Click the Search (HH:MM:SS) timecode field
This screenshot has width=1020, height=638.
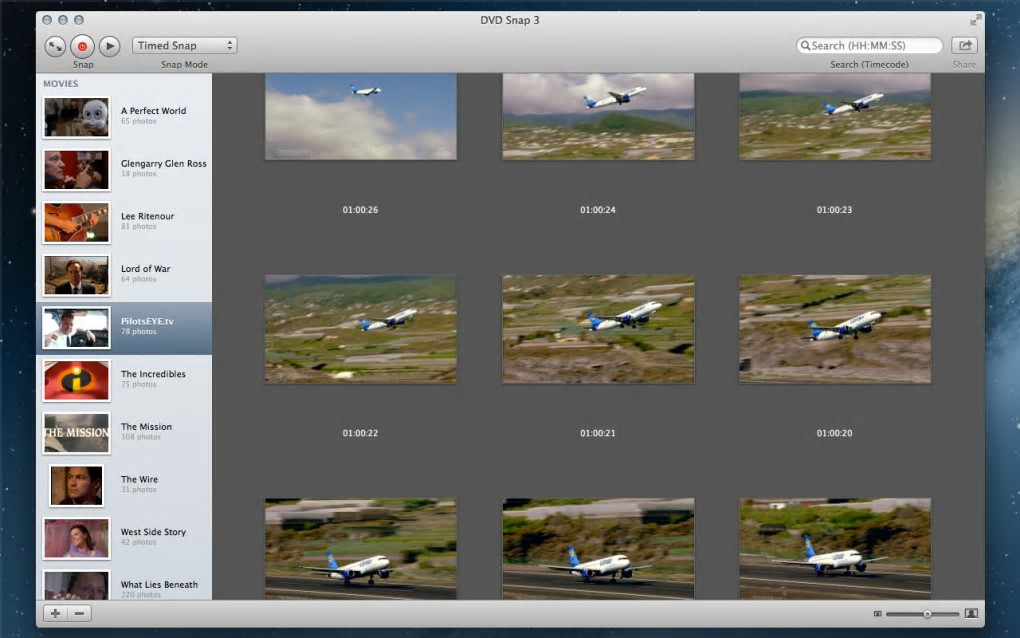point(869,46)
